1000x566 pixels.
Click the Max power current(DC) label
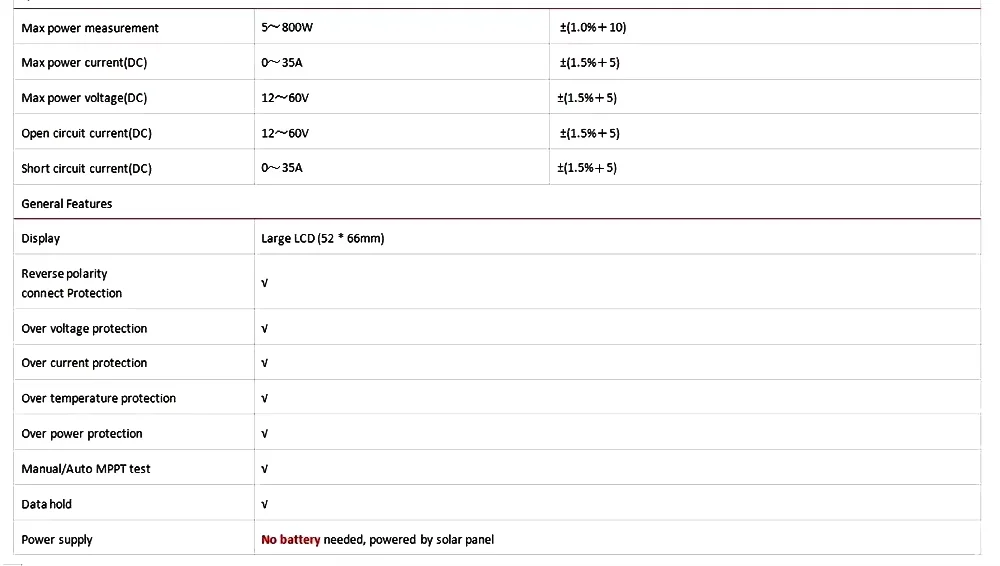point(84,63)
